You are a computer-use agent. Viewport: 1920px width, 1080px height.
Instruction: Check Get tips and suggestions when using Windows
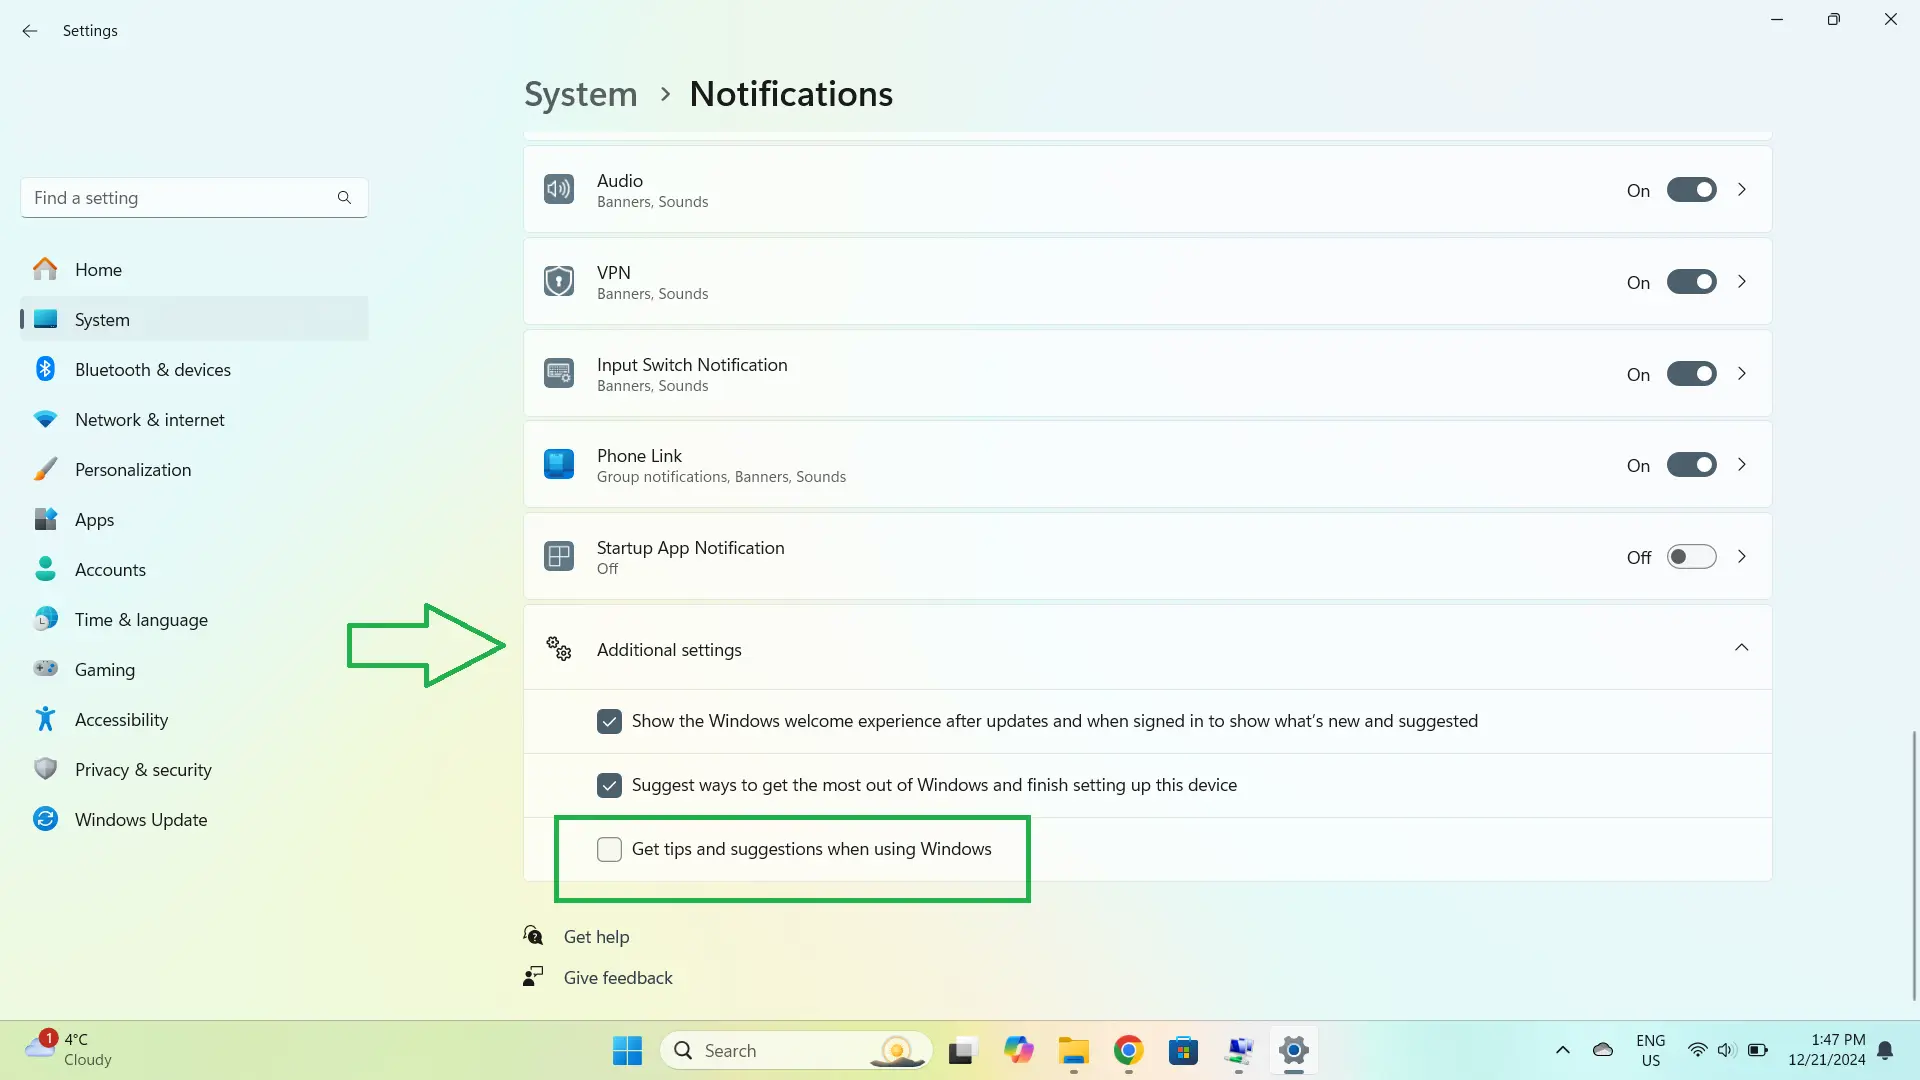[609, 849]
